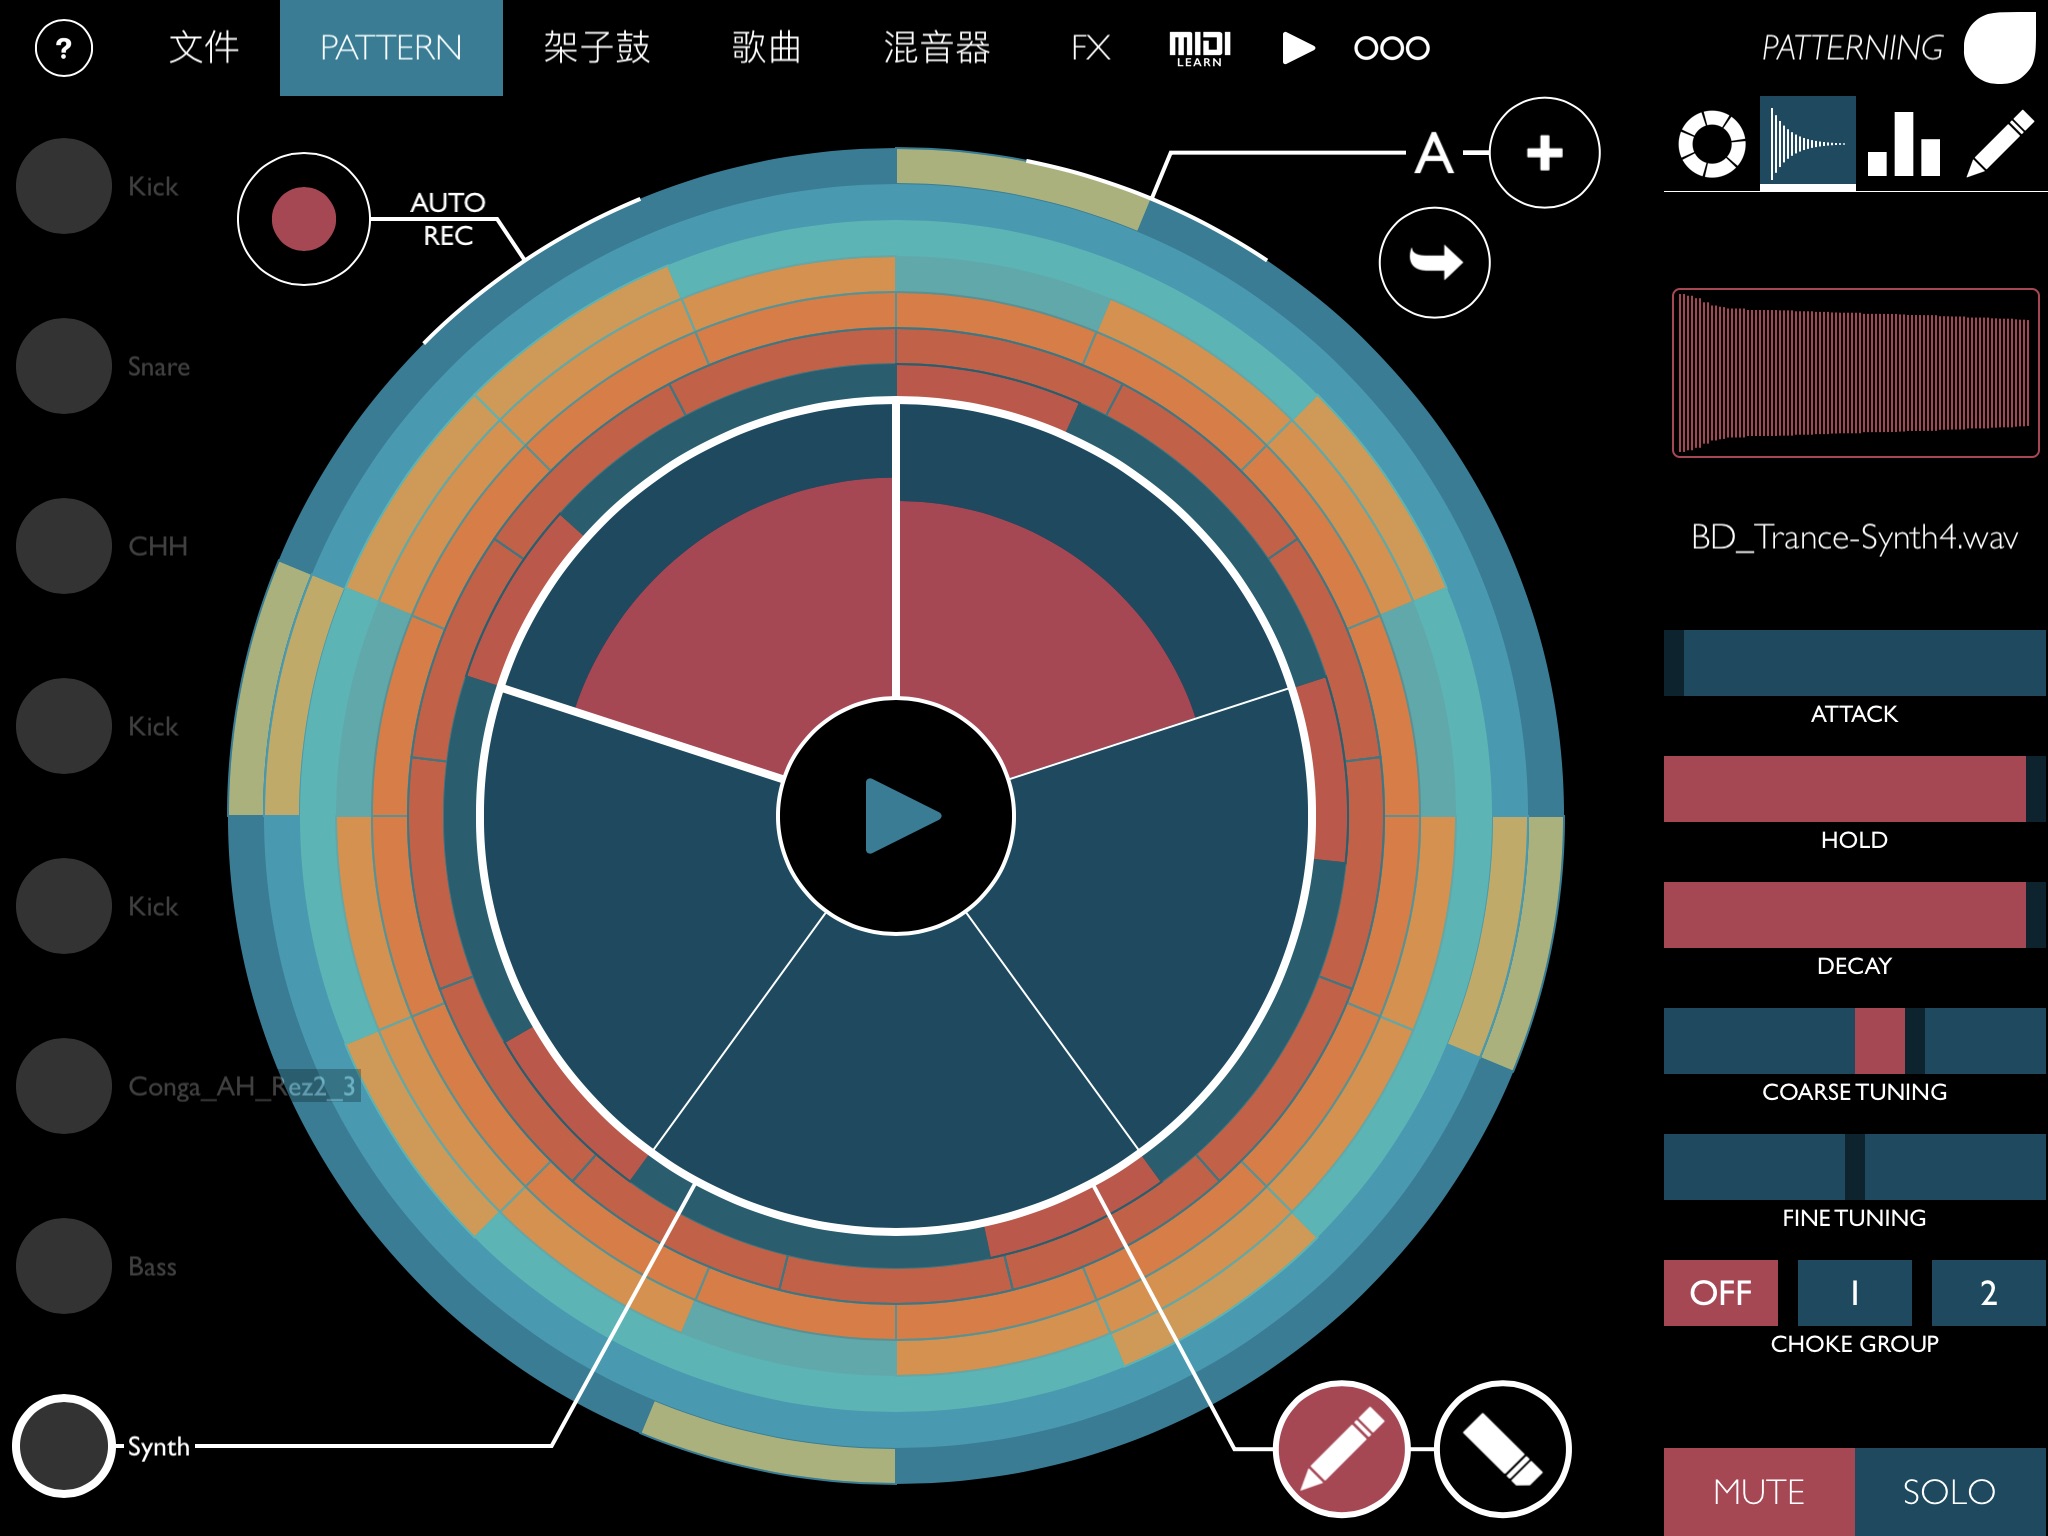Open the help question mark icon

pos(64,48)
